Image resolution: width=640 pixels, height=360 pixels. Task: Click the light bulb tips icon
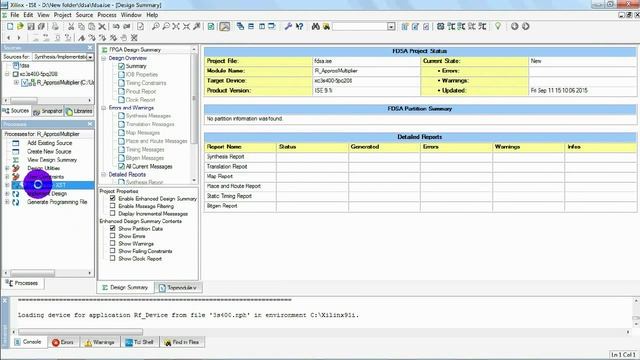pos(498,27)
